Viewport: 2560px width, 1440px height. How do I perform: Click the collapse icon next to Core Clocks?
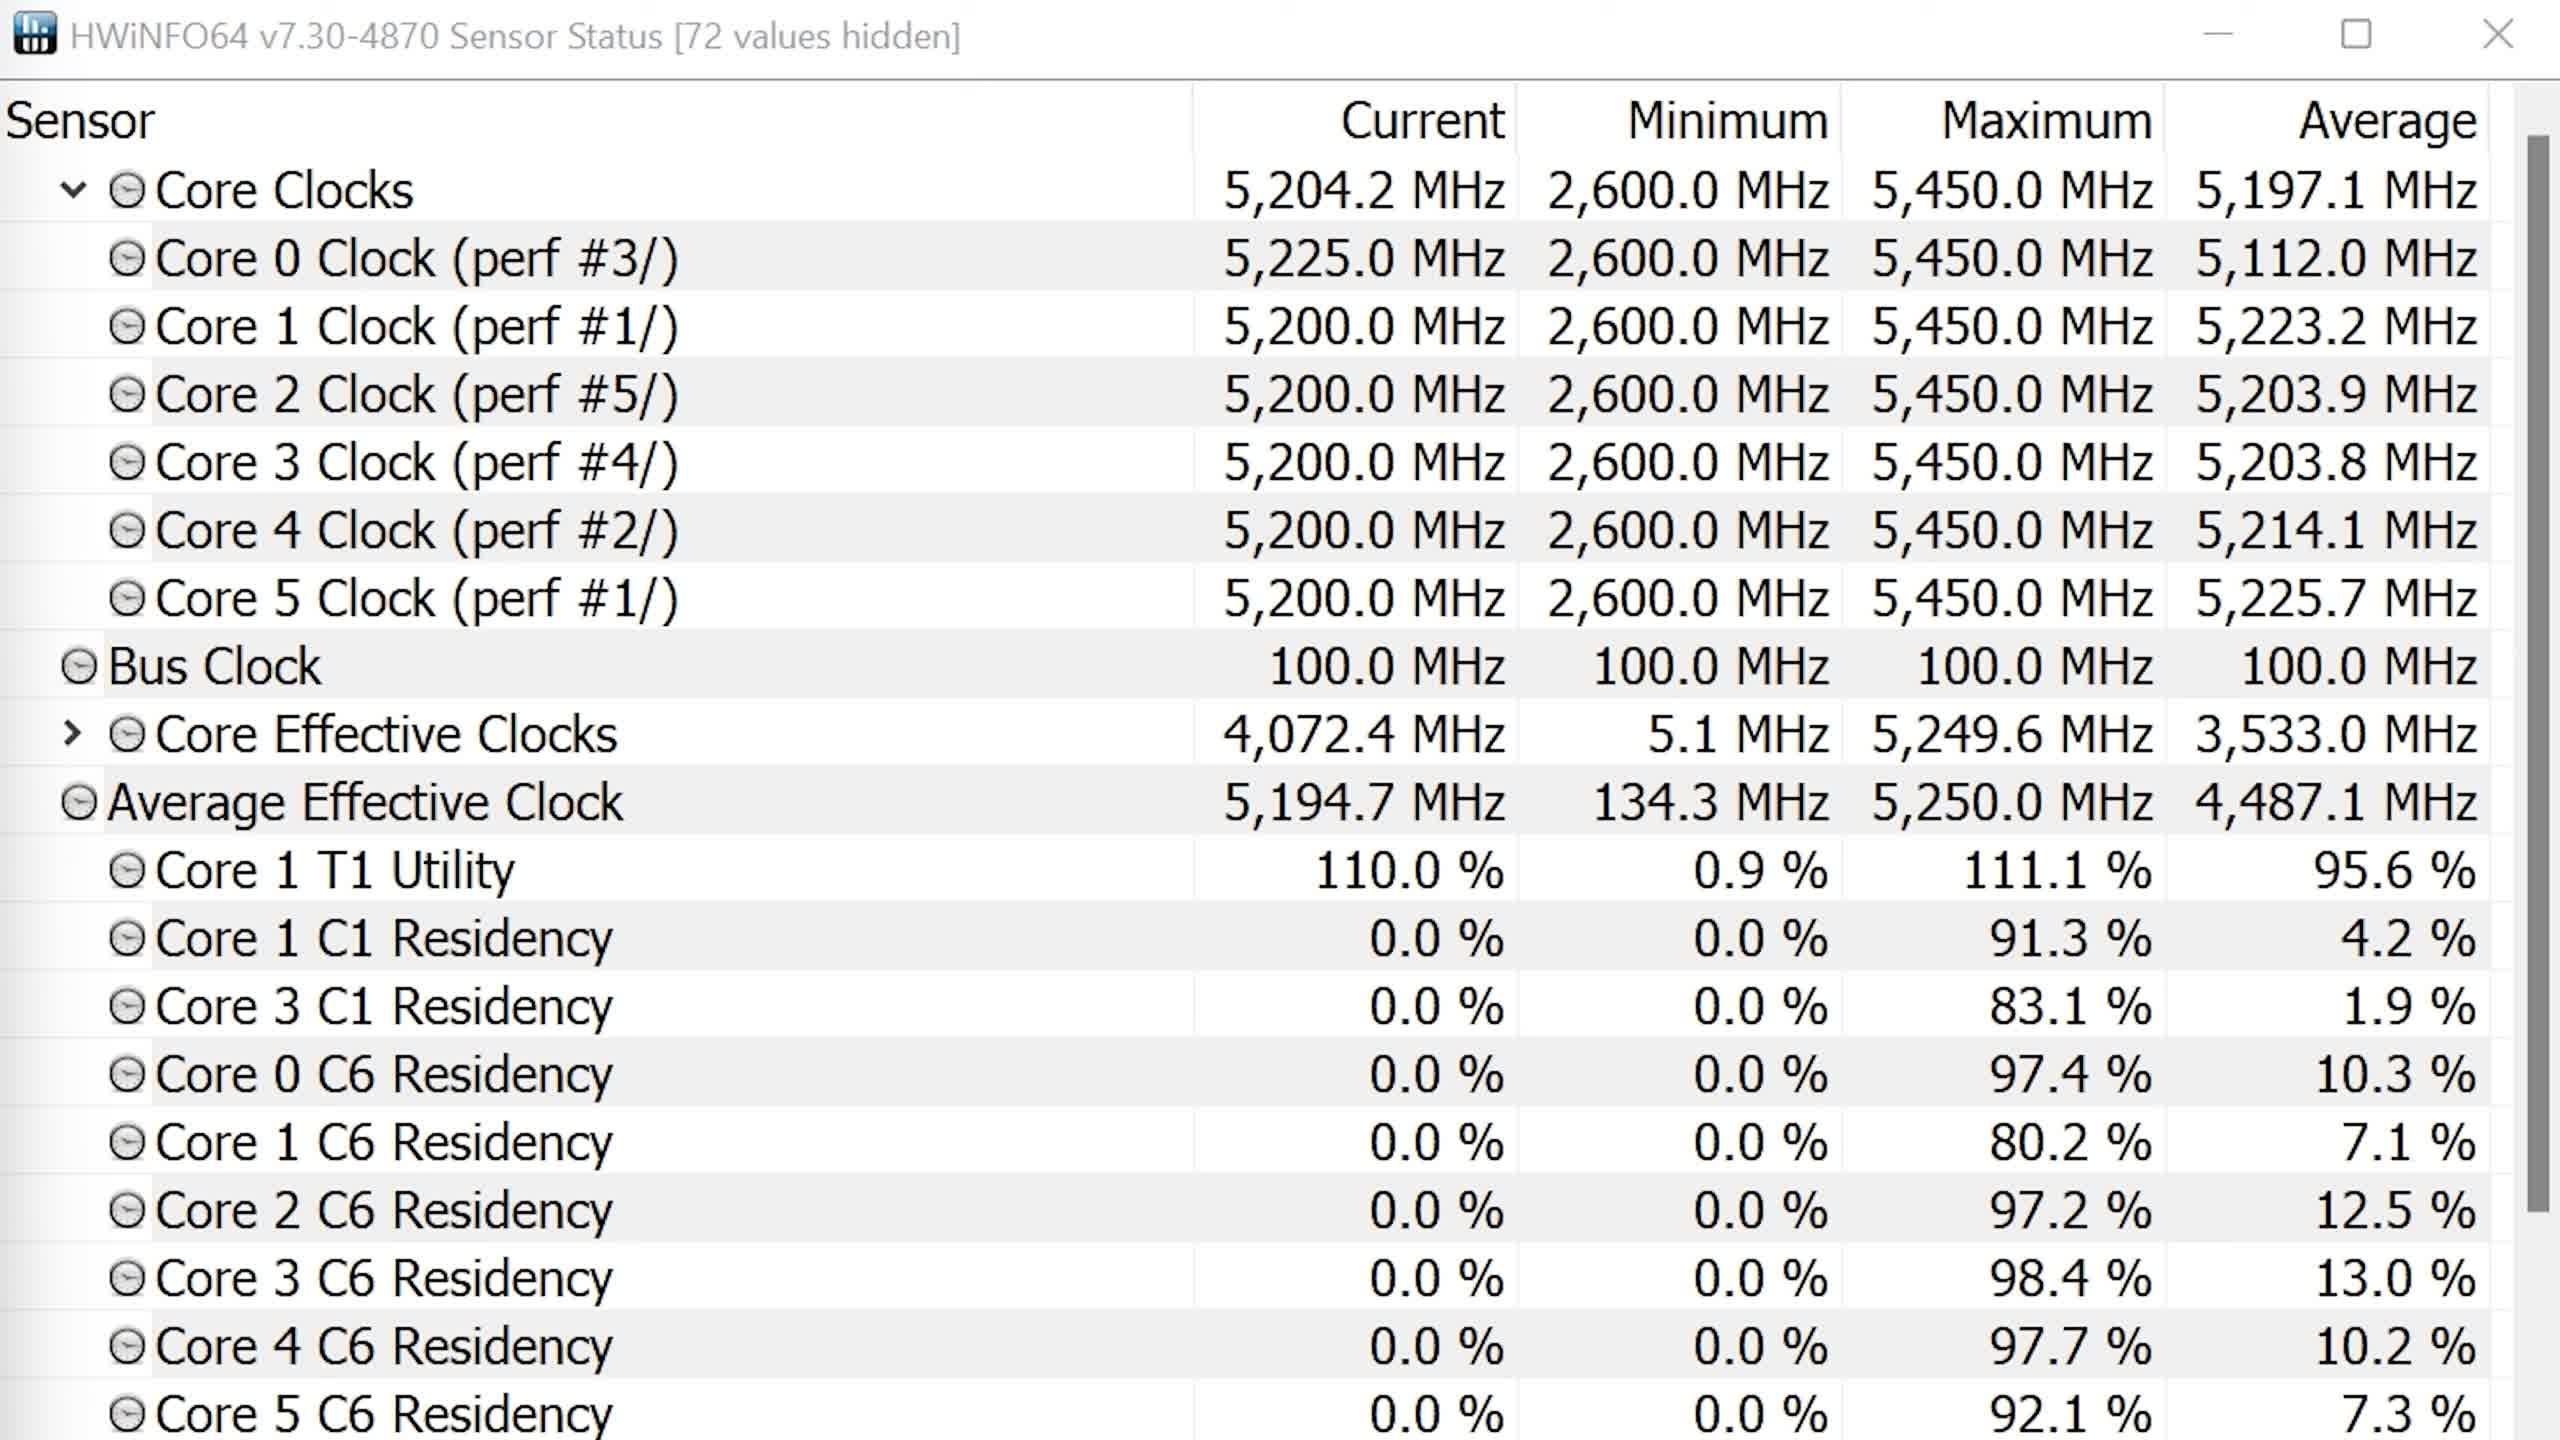(76, 190)
